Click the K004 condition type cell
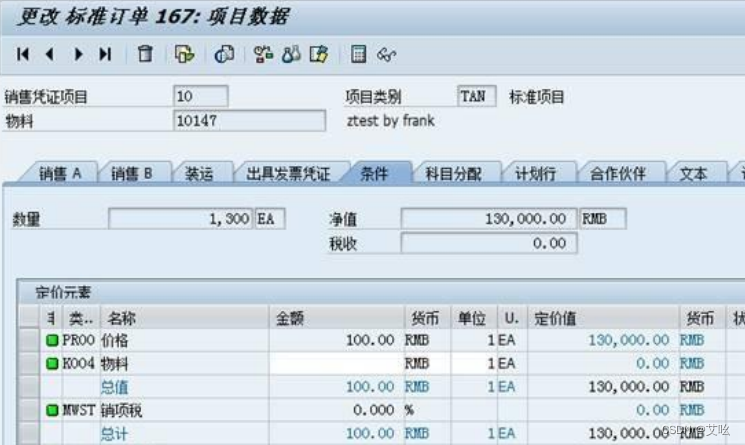Screen dimensions: 745x445 point(79,363)
